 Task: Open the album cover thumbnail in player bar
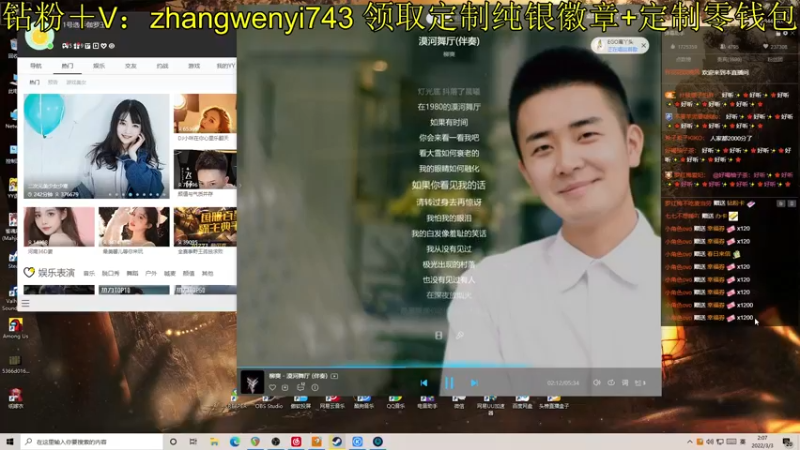[252, 382]
